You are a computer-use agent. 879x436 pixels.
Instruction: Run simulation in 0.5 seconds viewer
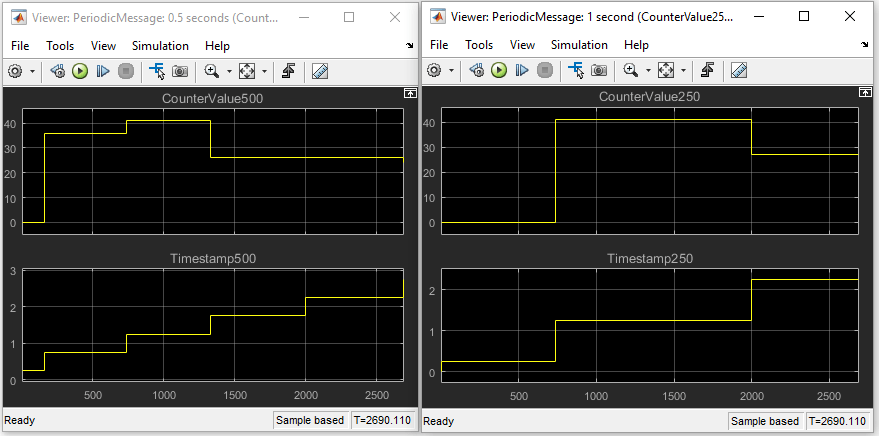pos(80,71)
